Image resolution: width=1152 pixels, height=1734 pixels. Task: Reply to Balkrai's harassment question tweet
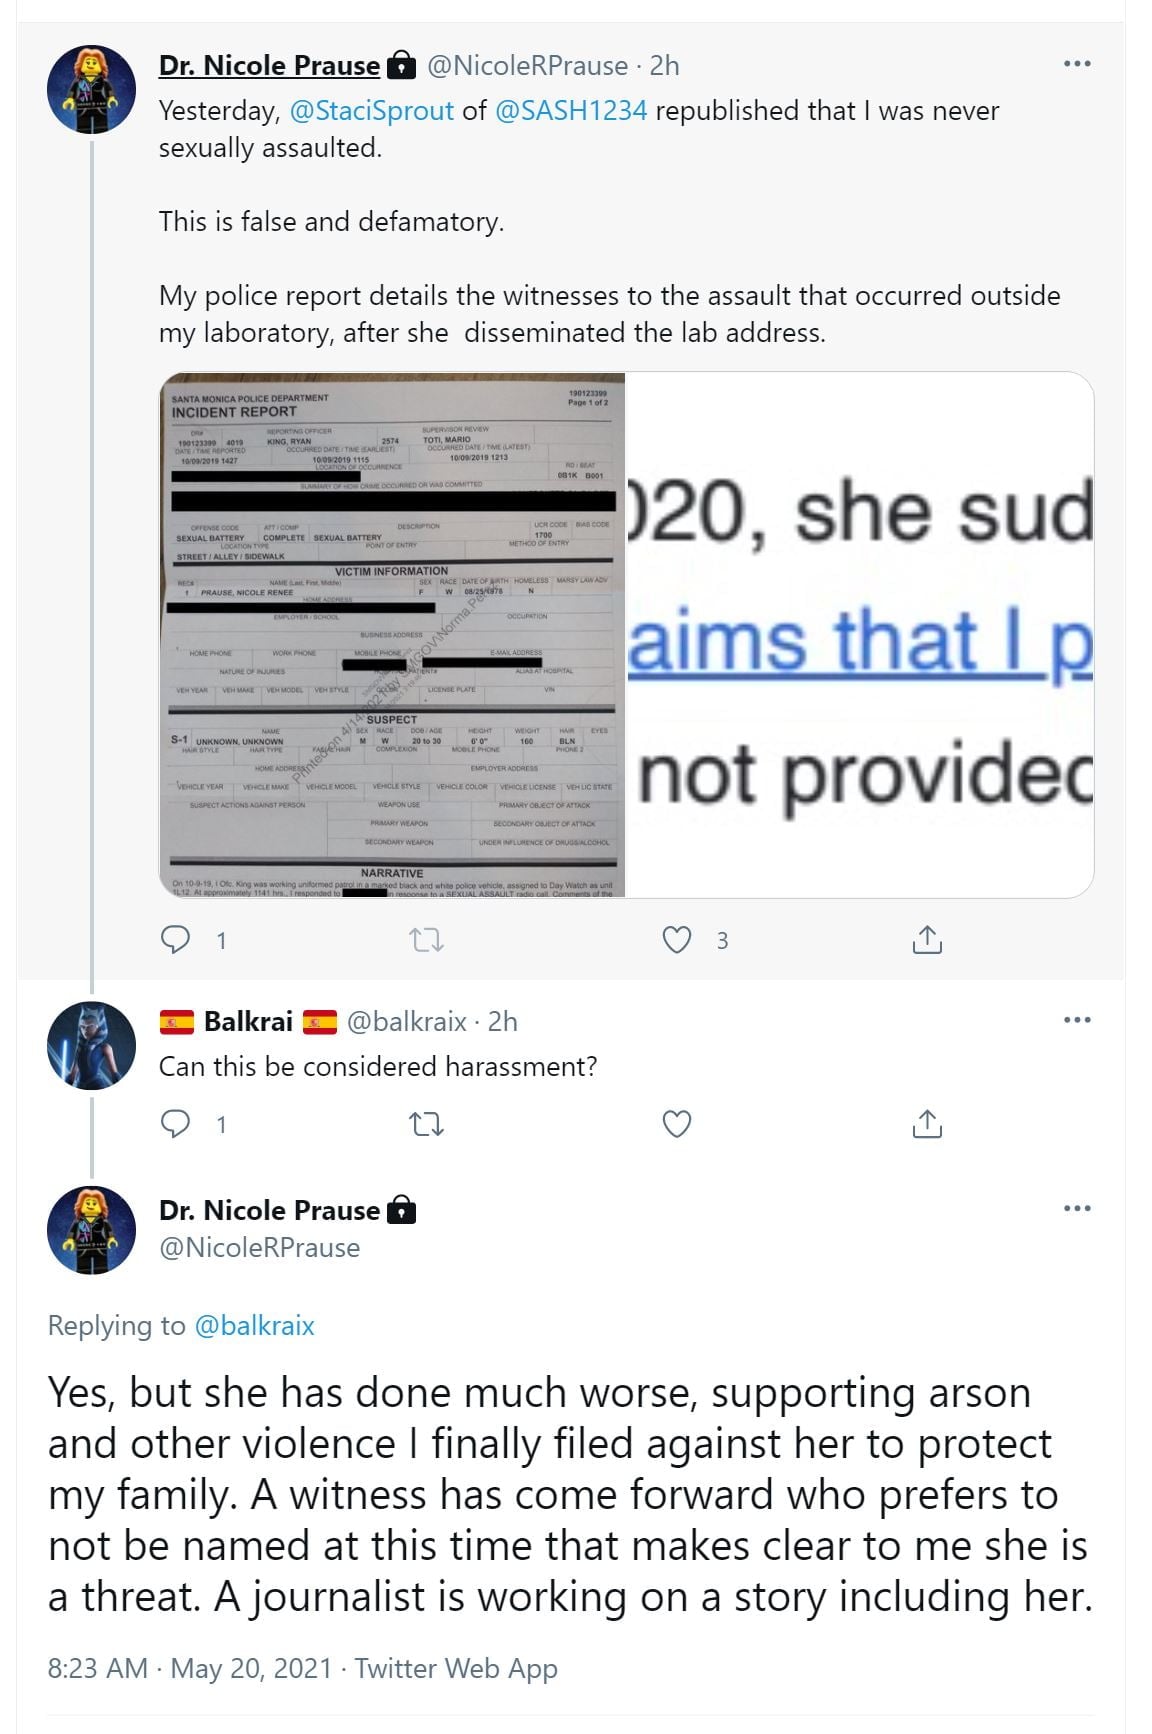click(176, 1124)
